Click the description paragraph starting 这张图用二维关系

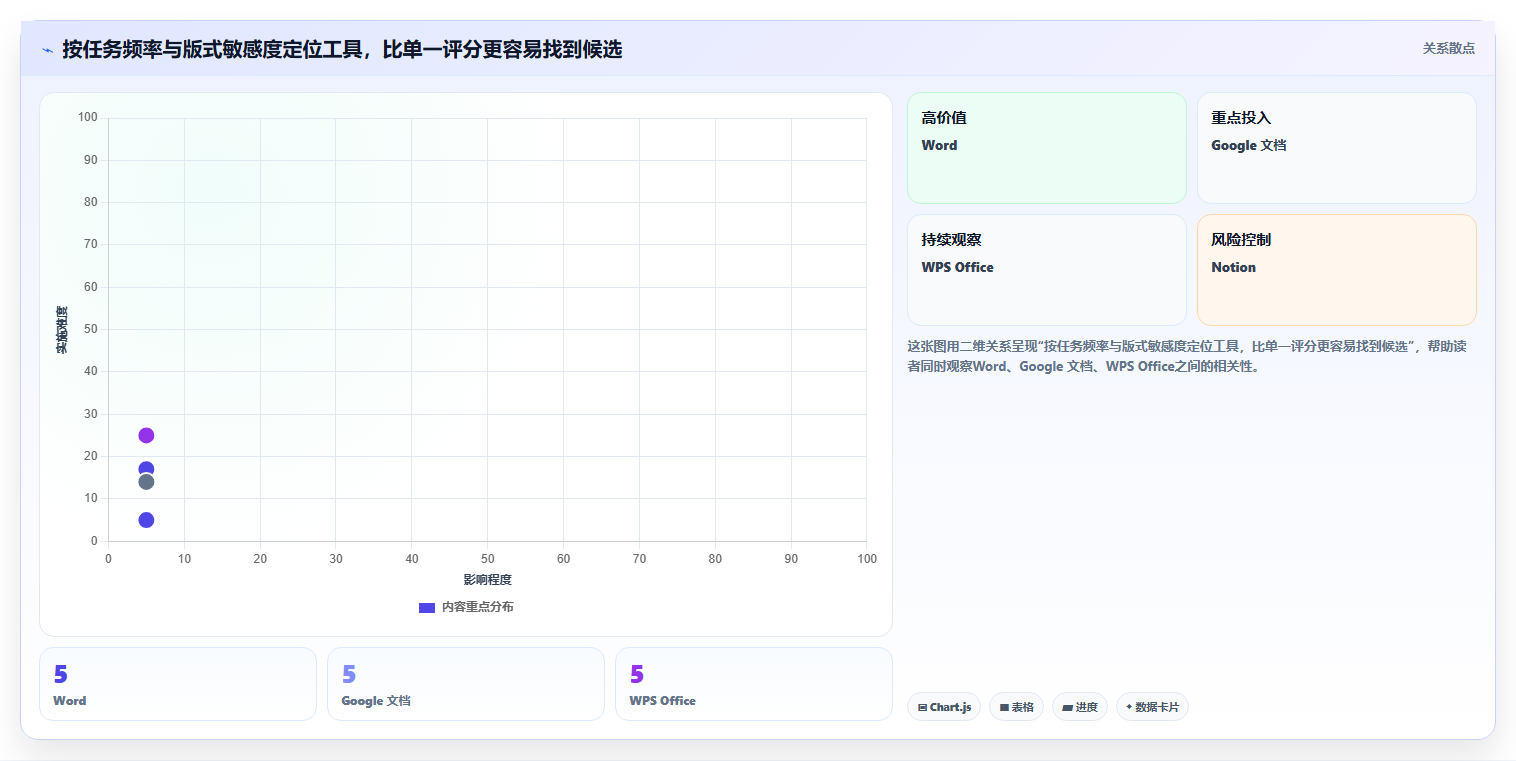[x=1187, y=356]
